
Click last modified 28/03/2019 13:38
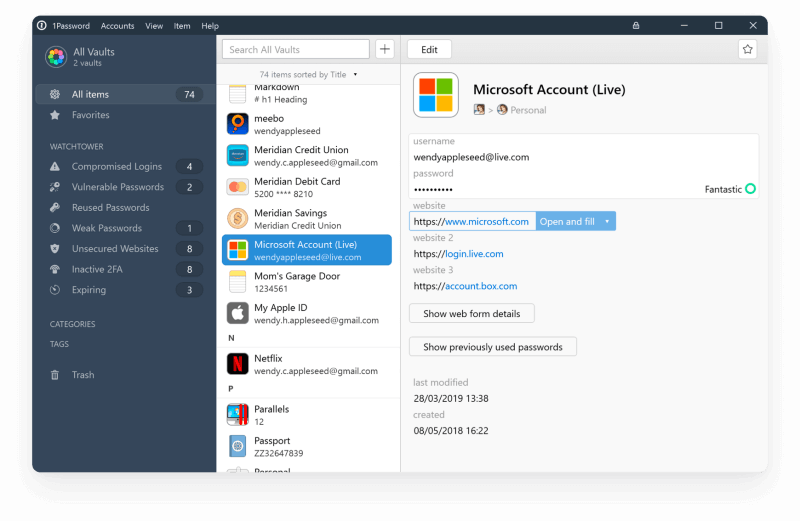(451, 399)
